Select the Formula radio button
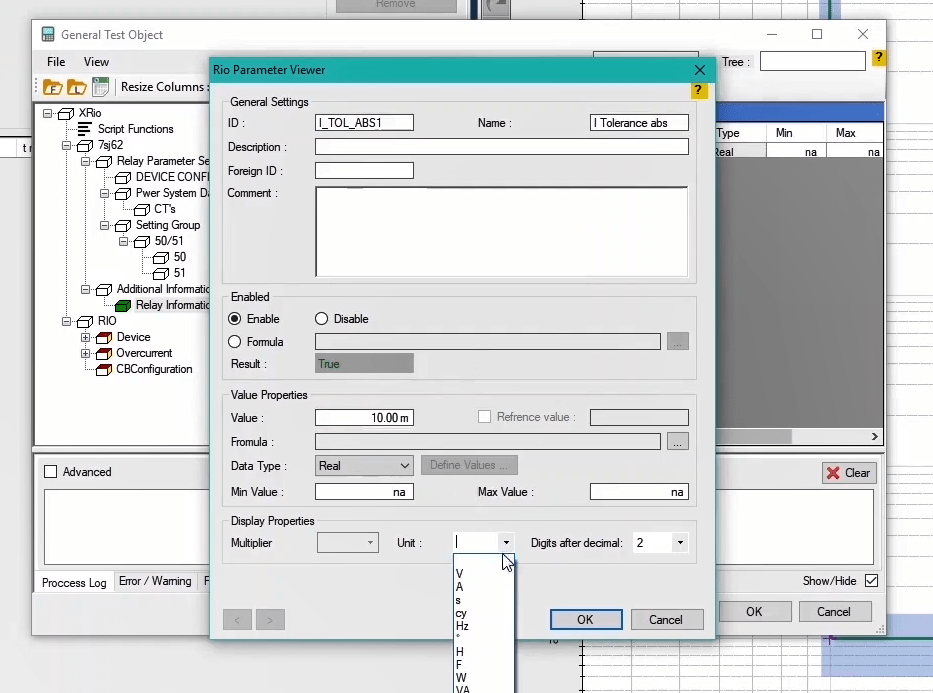The height and width of the screenshot is (693, 933). coord(235,342)
